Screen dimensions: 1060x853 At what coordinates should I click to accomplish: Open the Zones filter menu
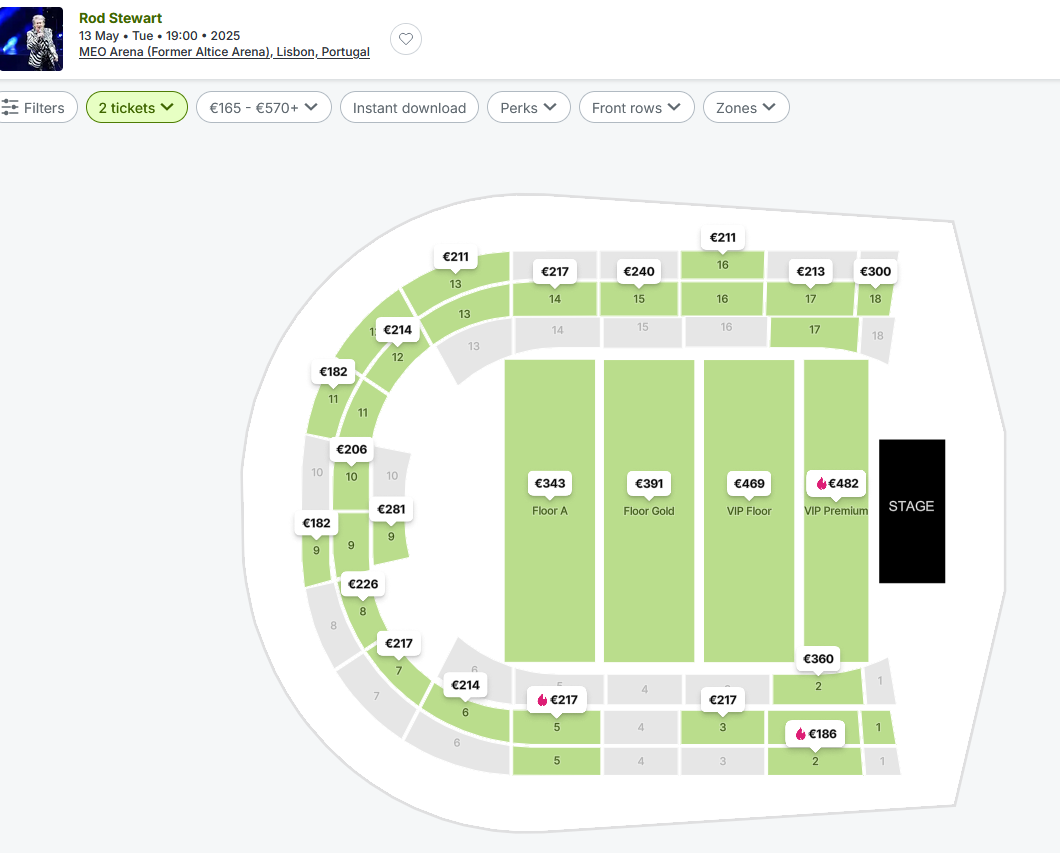tap(745, 108)
